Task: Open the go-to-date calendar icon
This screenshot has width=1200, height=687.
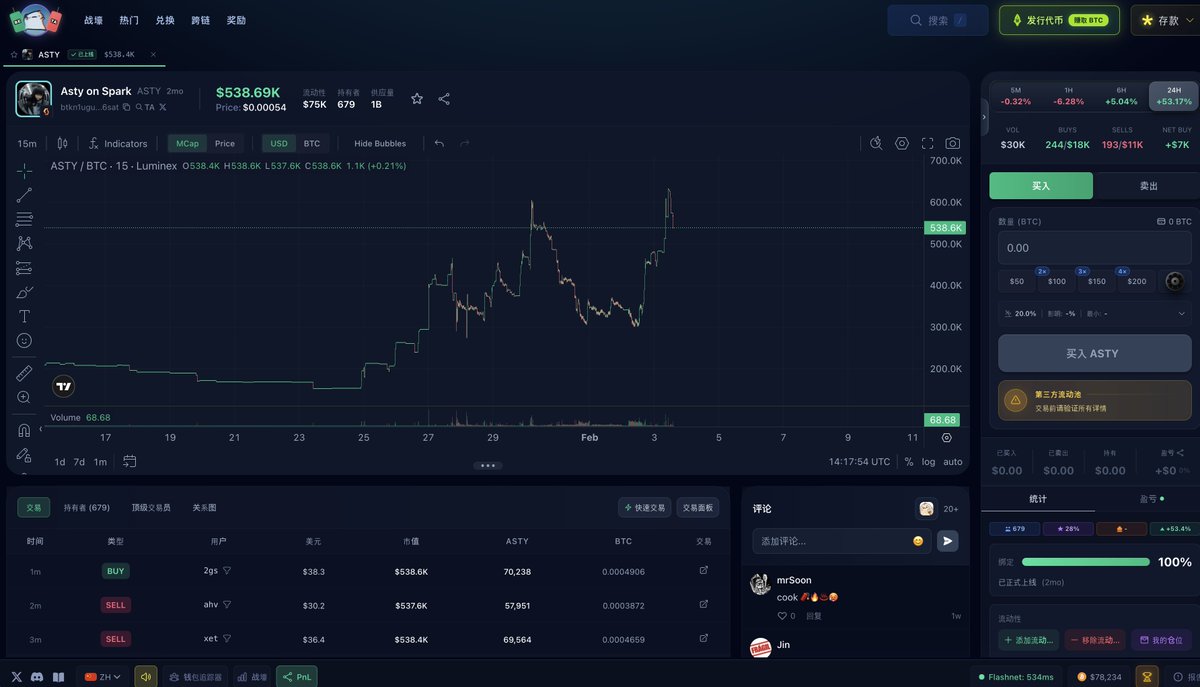Action: [130, 461]
